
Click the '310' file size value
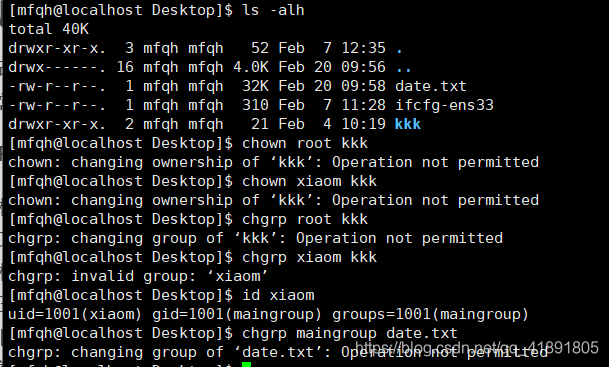click(x=255, y=105)
